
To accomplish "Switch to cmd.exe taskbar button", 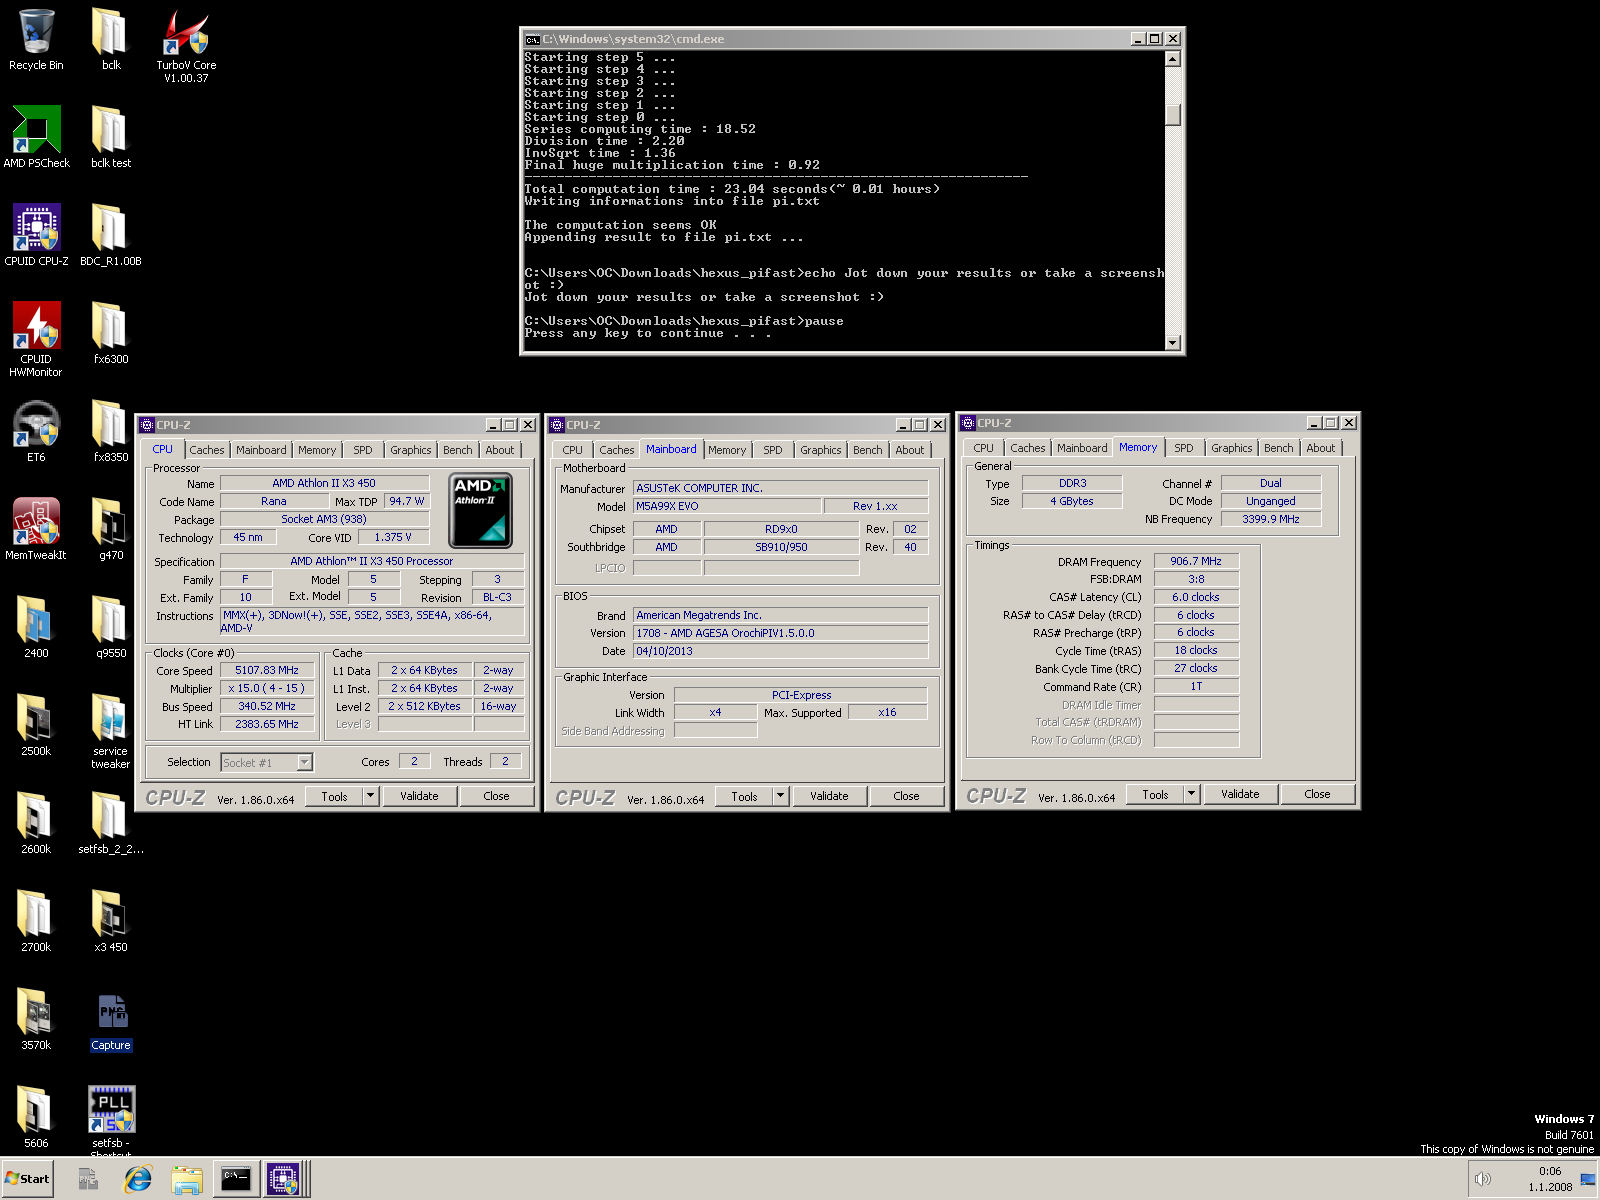I will tap(236, 1179).
